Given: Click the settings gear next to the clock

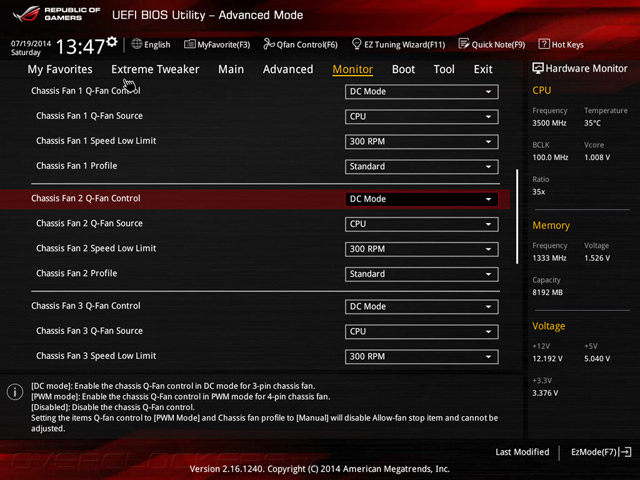Looking at the screenshot, I should tap(112, 41).
